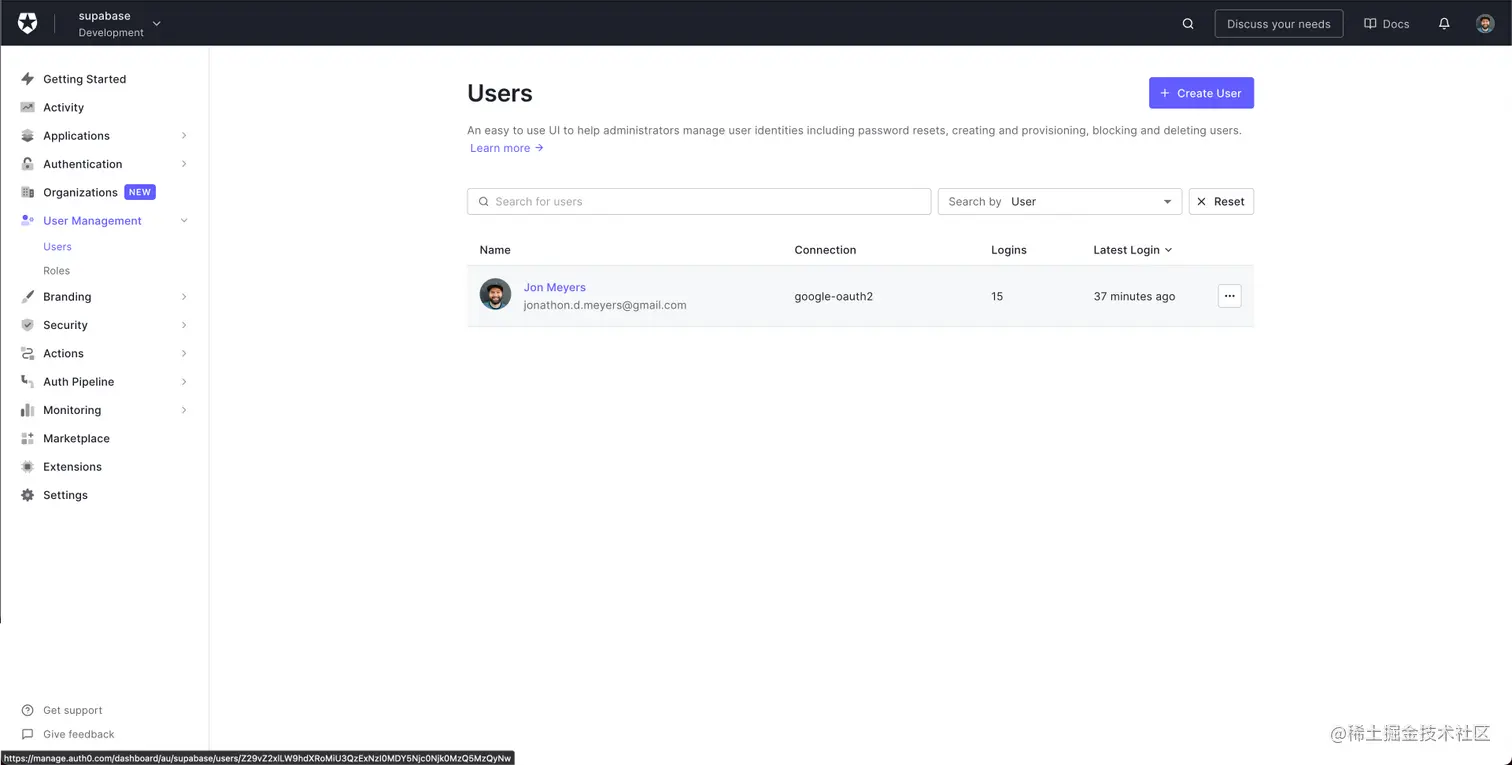This screenshot has height=765, width=1512.
Task: Open the Security shield icon
Action: tap(27, 324)
